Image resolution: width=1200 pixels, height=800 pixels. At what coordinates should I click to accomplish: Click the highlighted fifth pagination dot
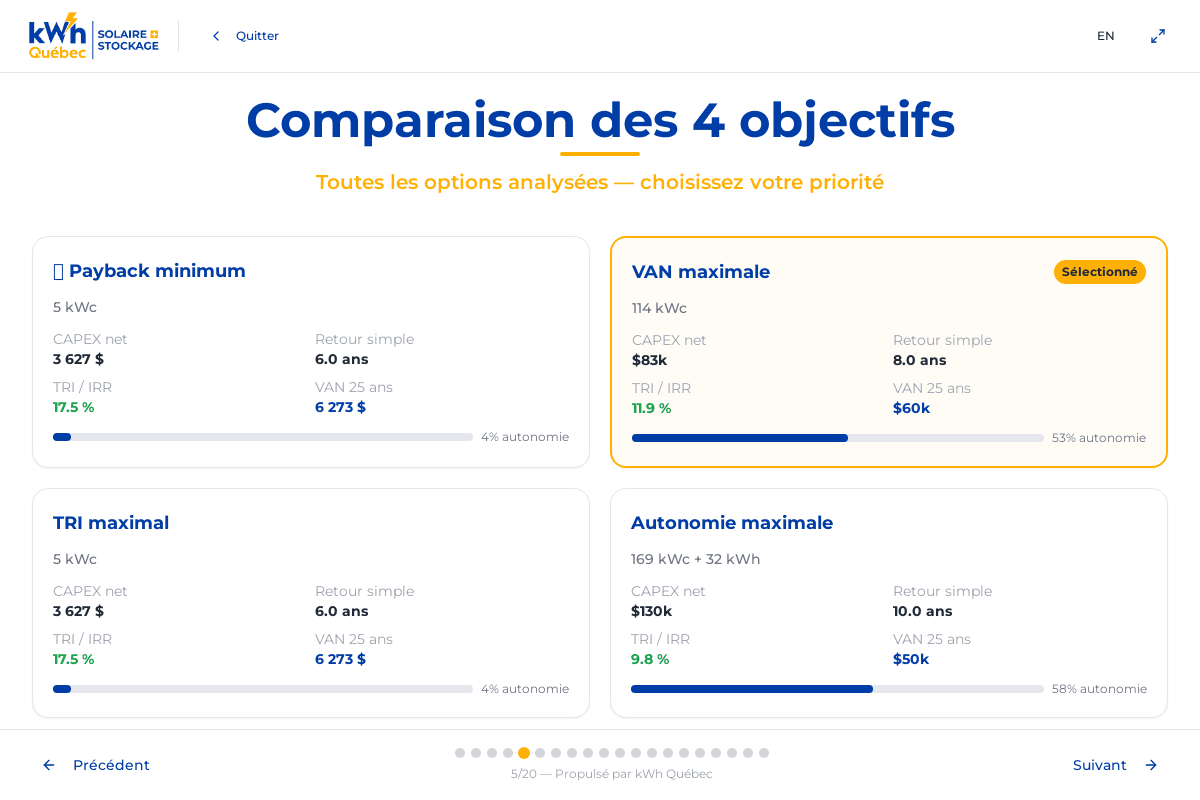pyautogui.click(x=524, y=753)
